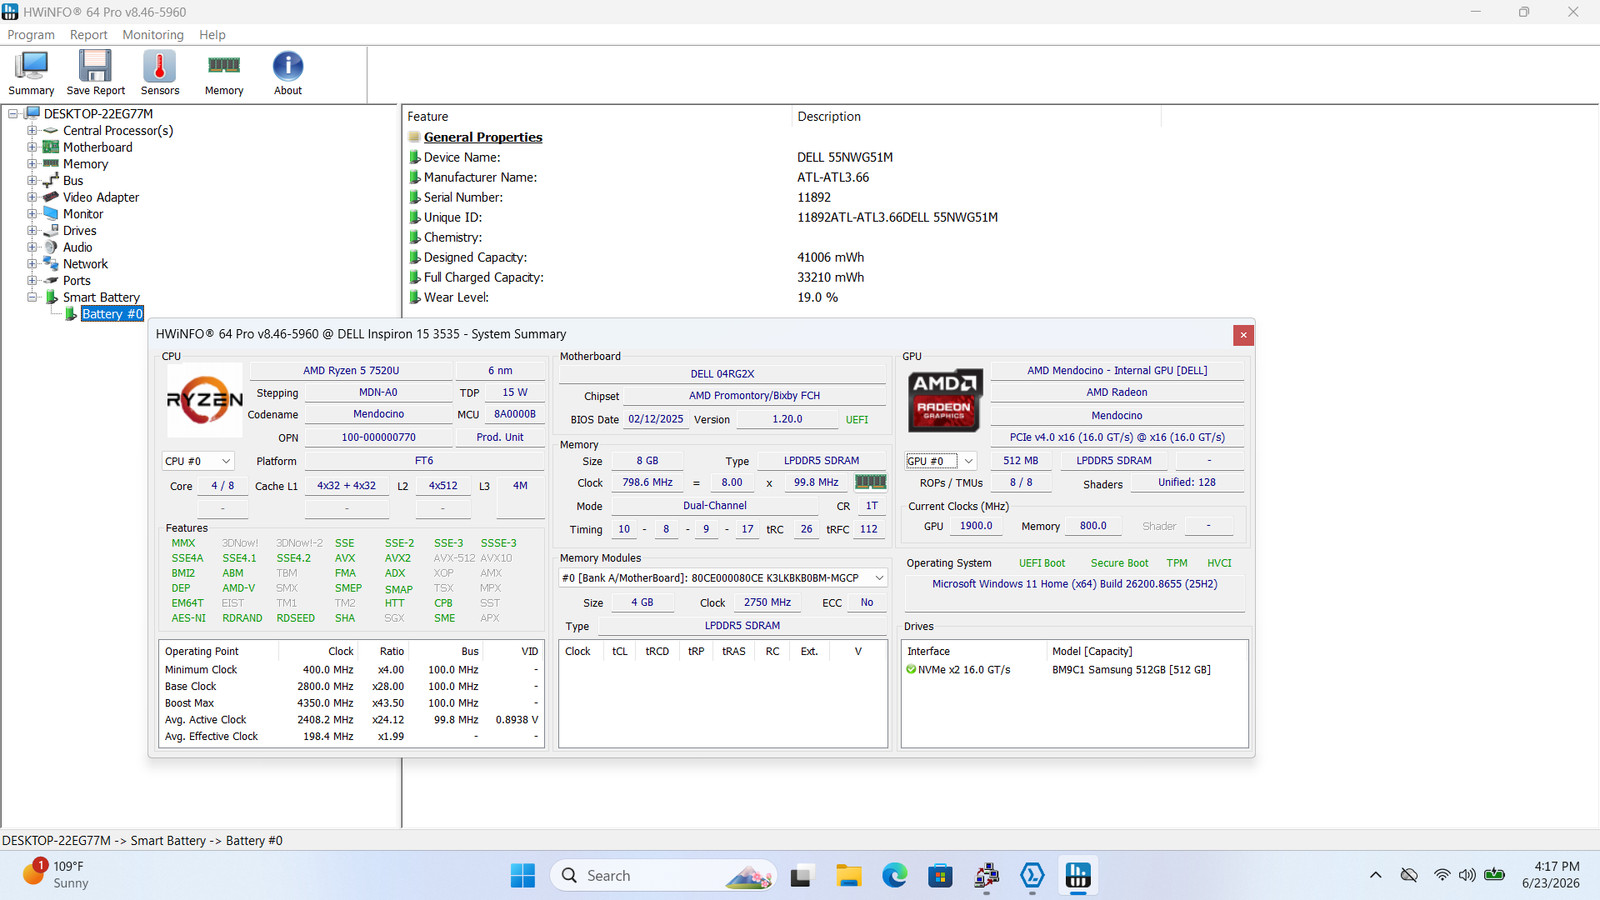Expand the Motherboard tree node
This screenshot has width=1600, height=900.
pos(32,147)
